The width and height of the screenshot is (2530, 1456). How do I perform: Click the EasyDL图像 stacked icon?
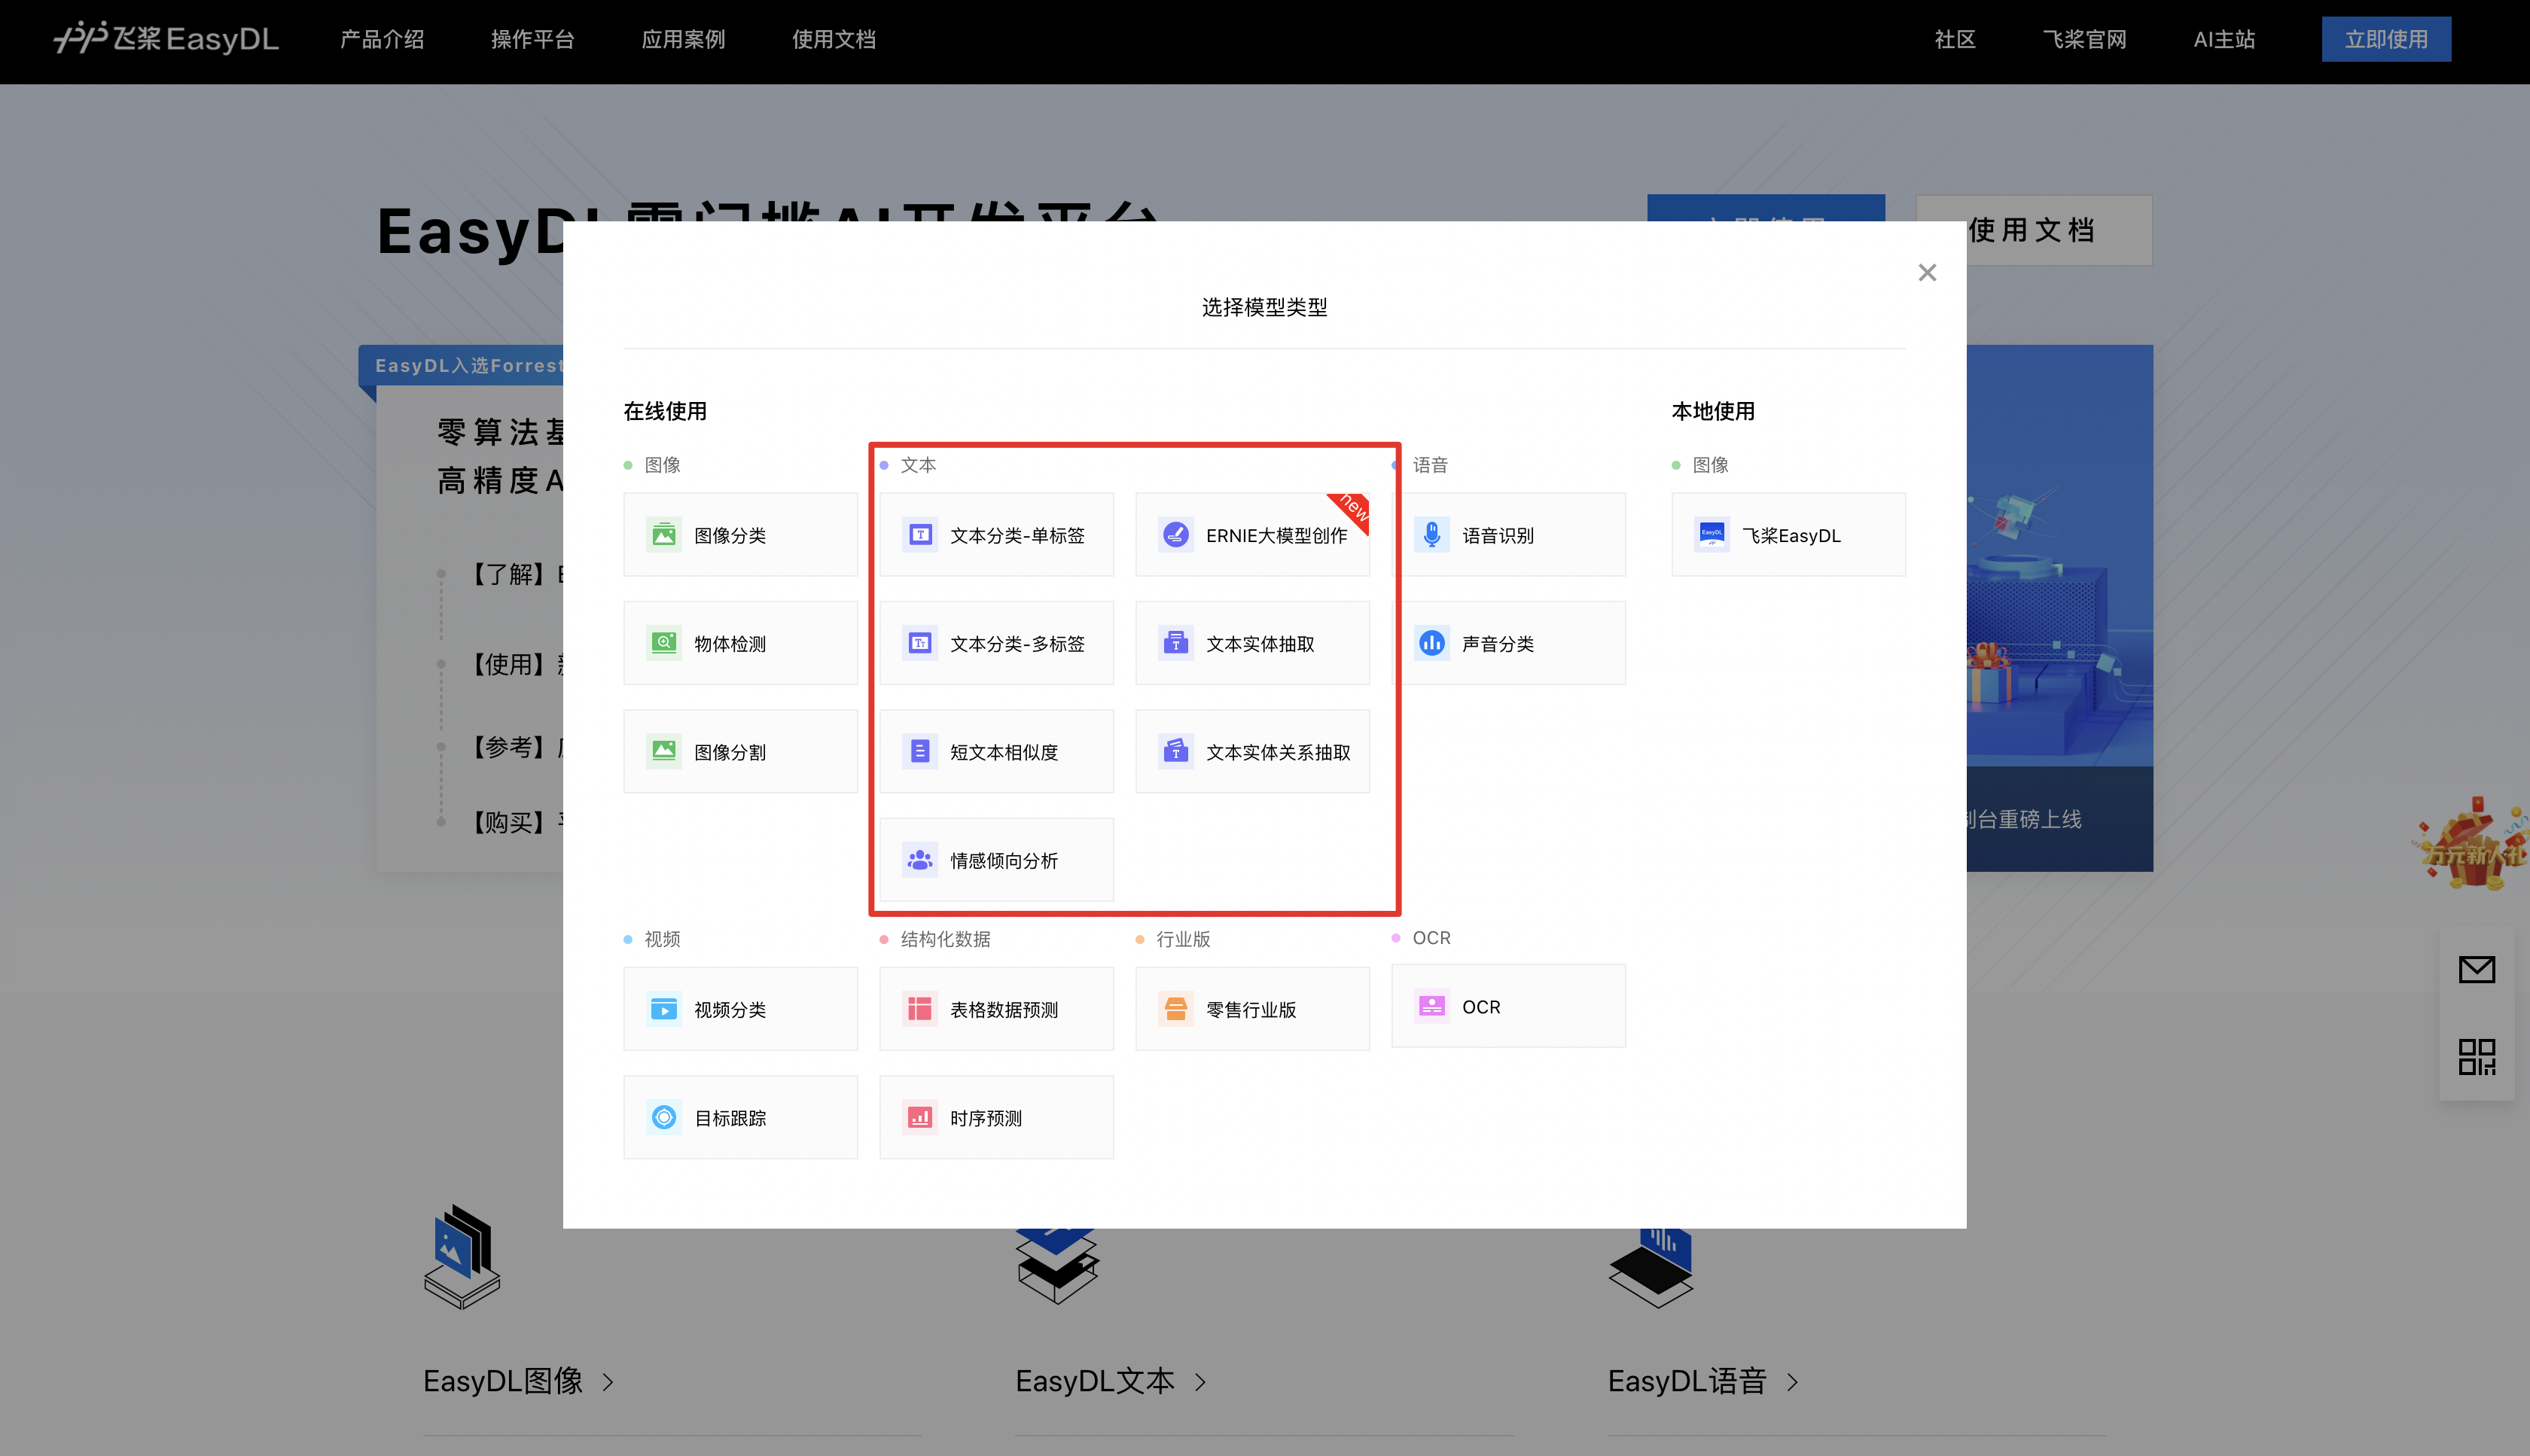(x=462, y=1257)
